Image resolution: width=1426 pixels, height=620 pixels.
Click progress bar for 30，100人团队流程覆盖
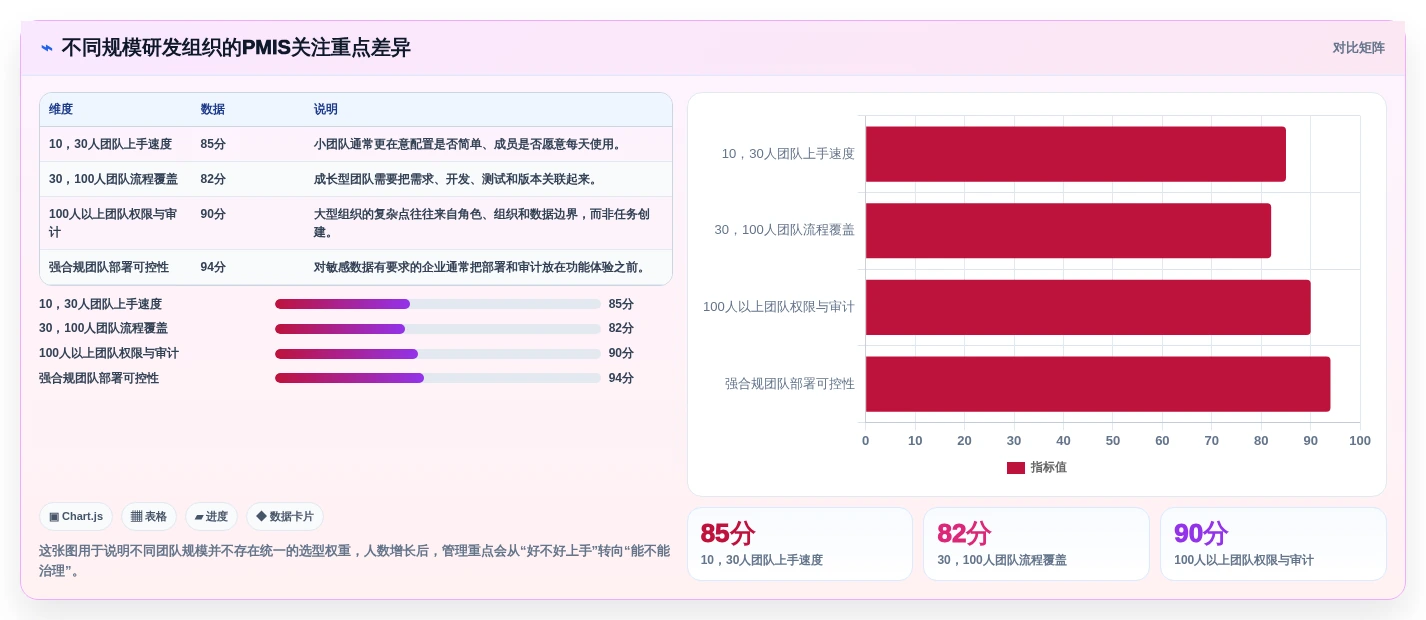(438, 329)
